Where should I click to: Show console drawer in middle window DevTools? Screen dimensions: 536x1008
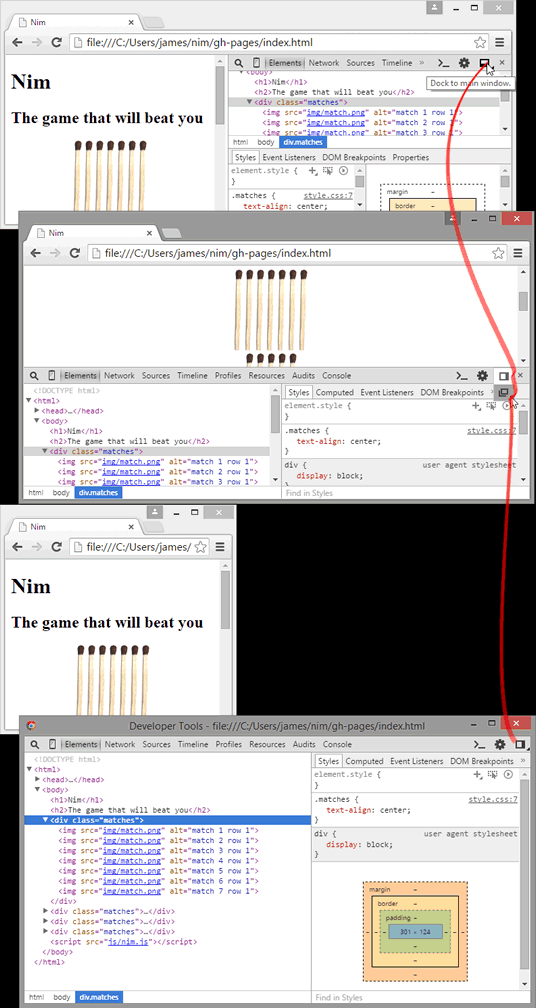pos(461,375)
